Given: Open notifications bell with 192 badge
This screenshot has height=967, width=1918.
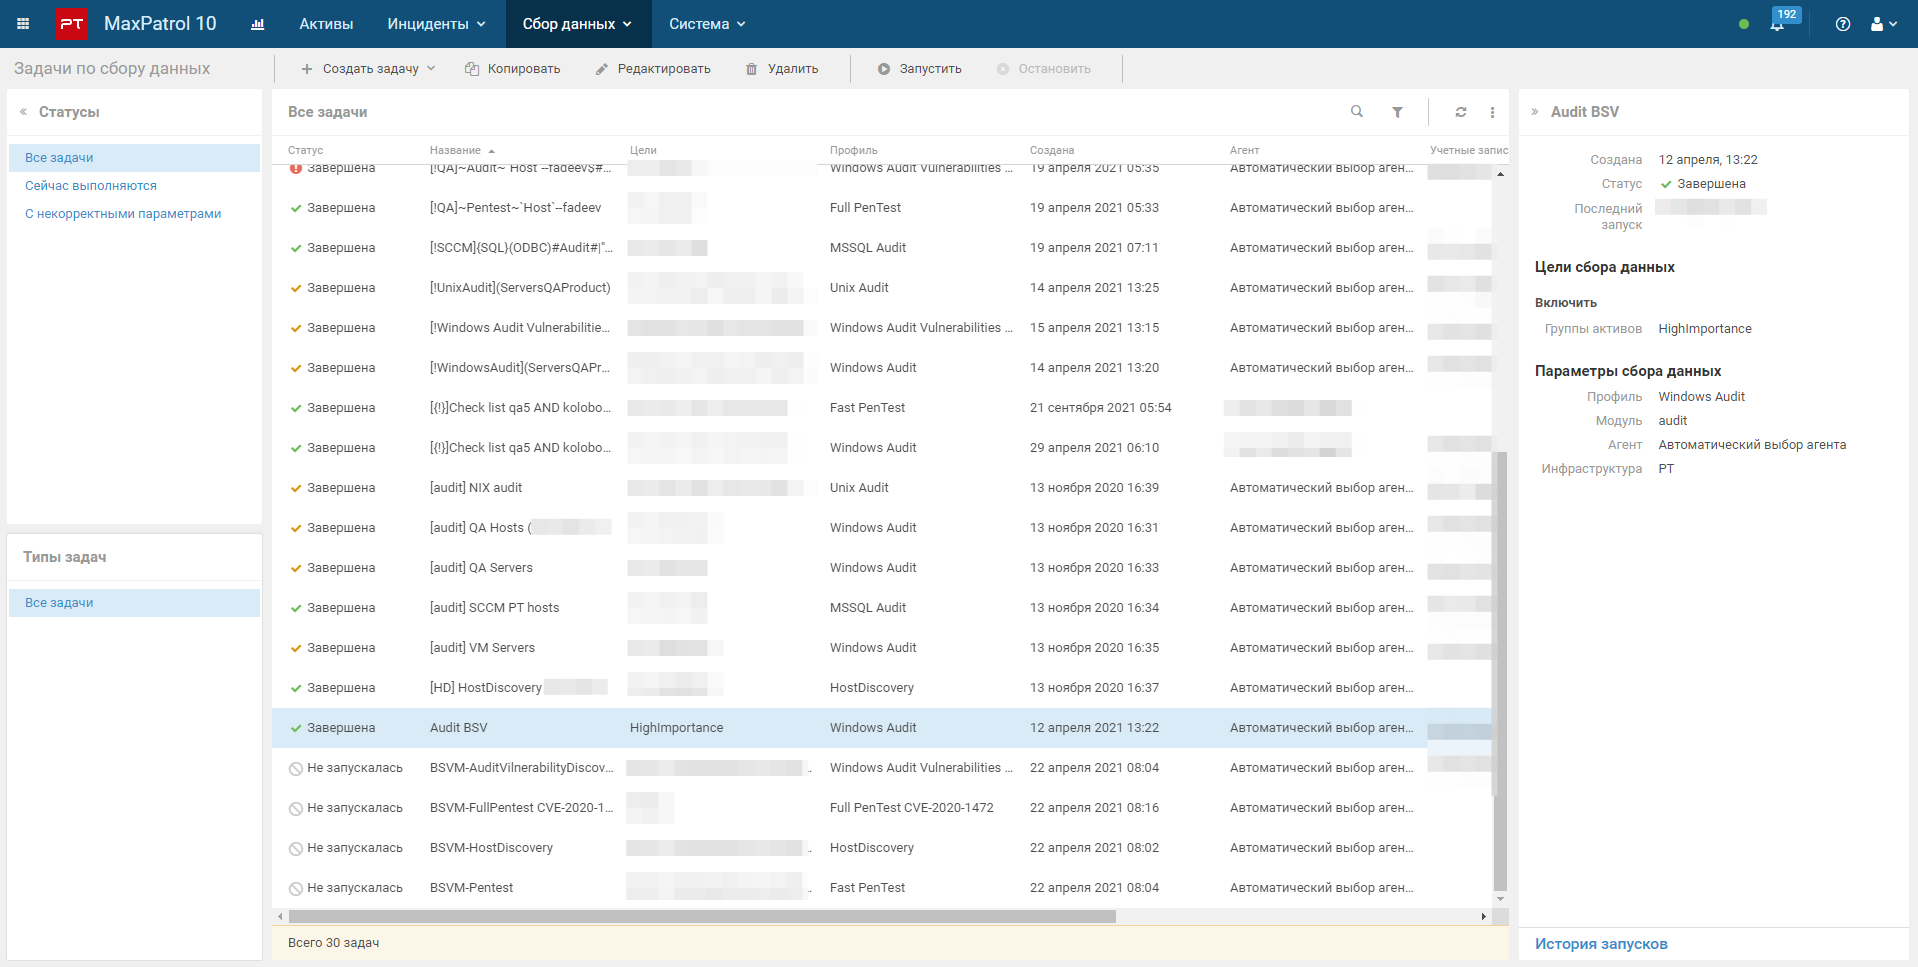Looking at the screenshot, I should pos(1778,23).
